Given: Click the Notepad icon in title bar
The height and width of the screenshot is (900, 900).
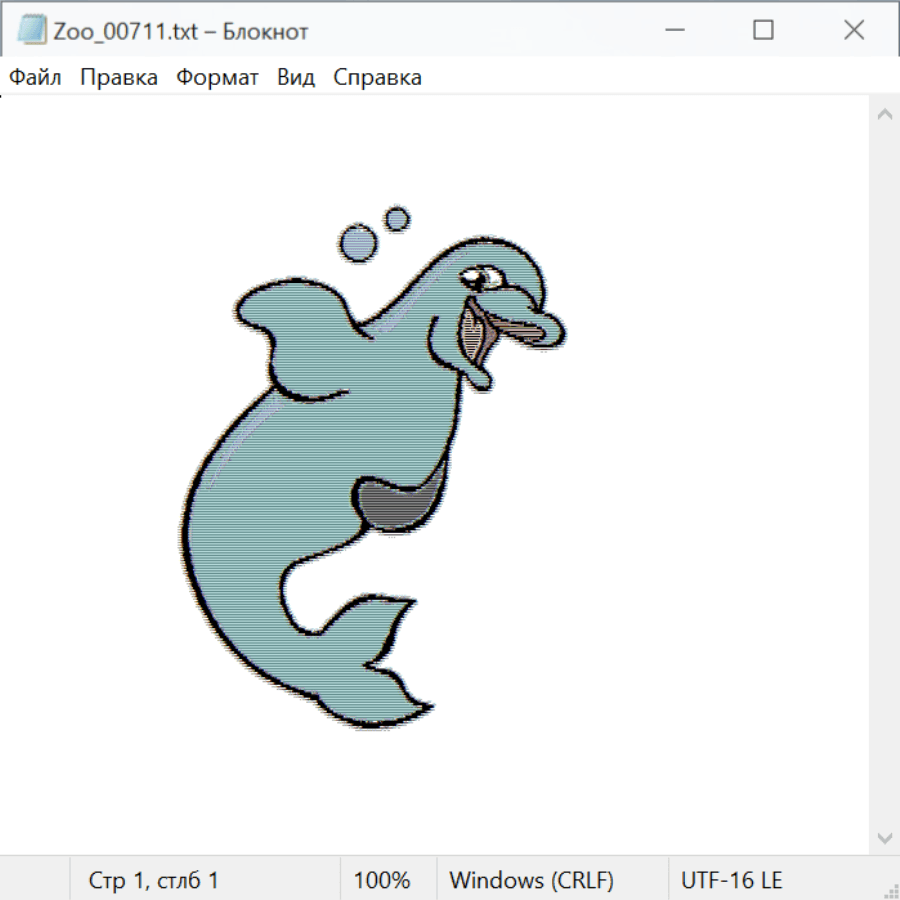Looking at the screenshot, I should tap(32, 30).
